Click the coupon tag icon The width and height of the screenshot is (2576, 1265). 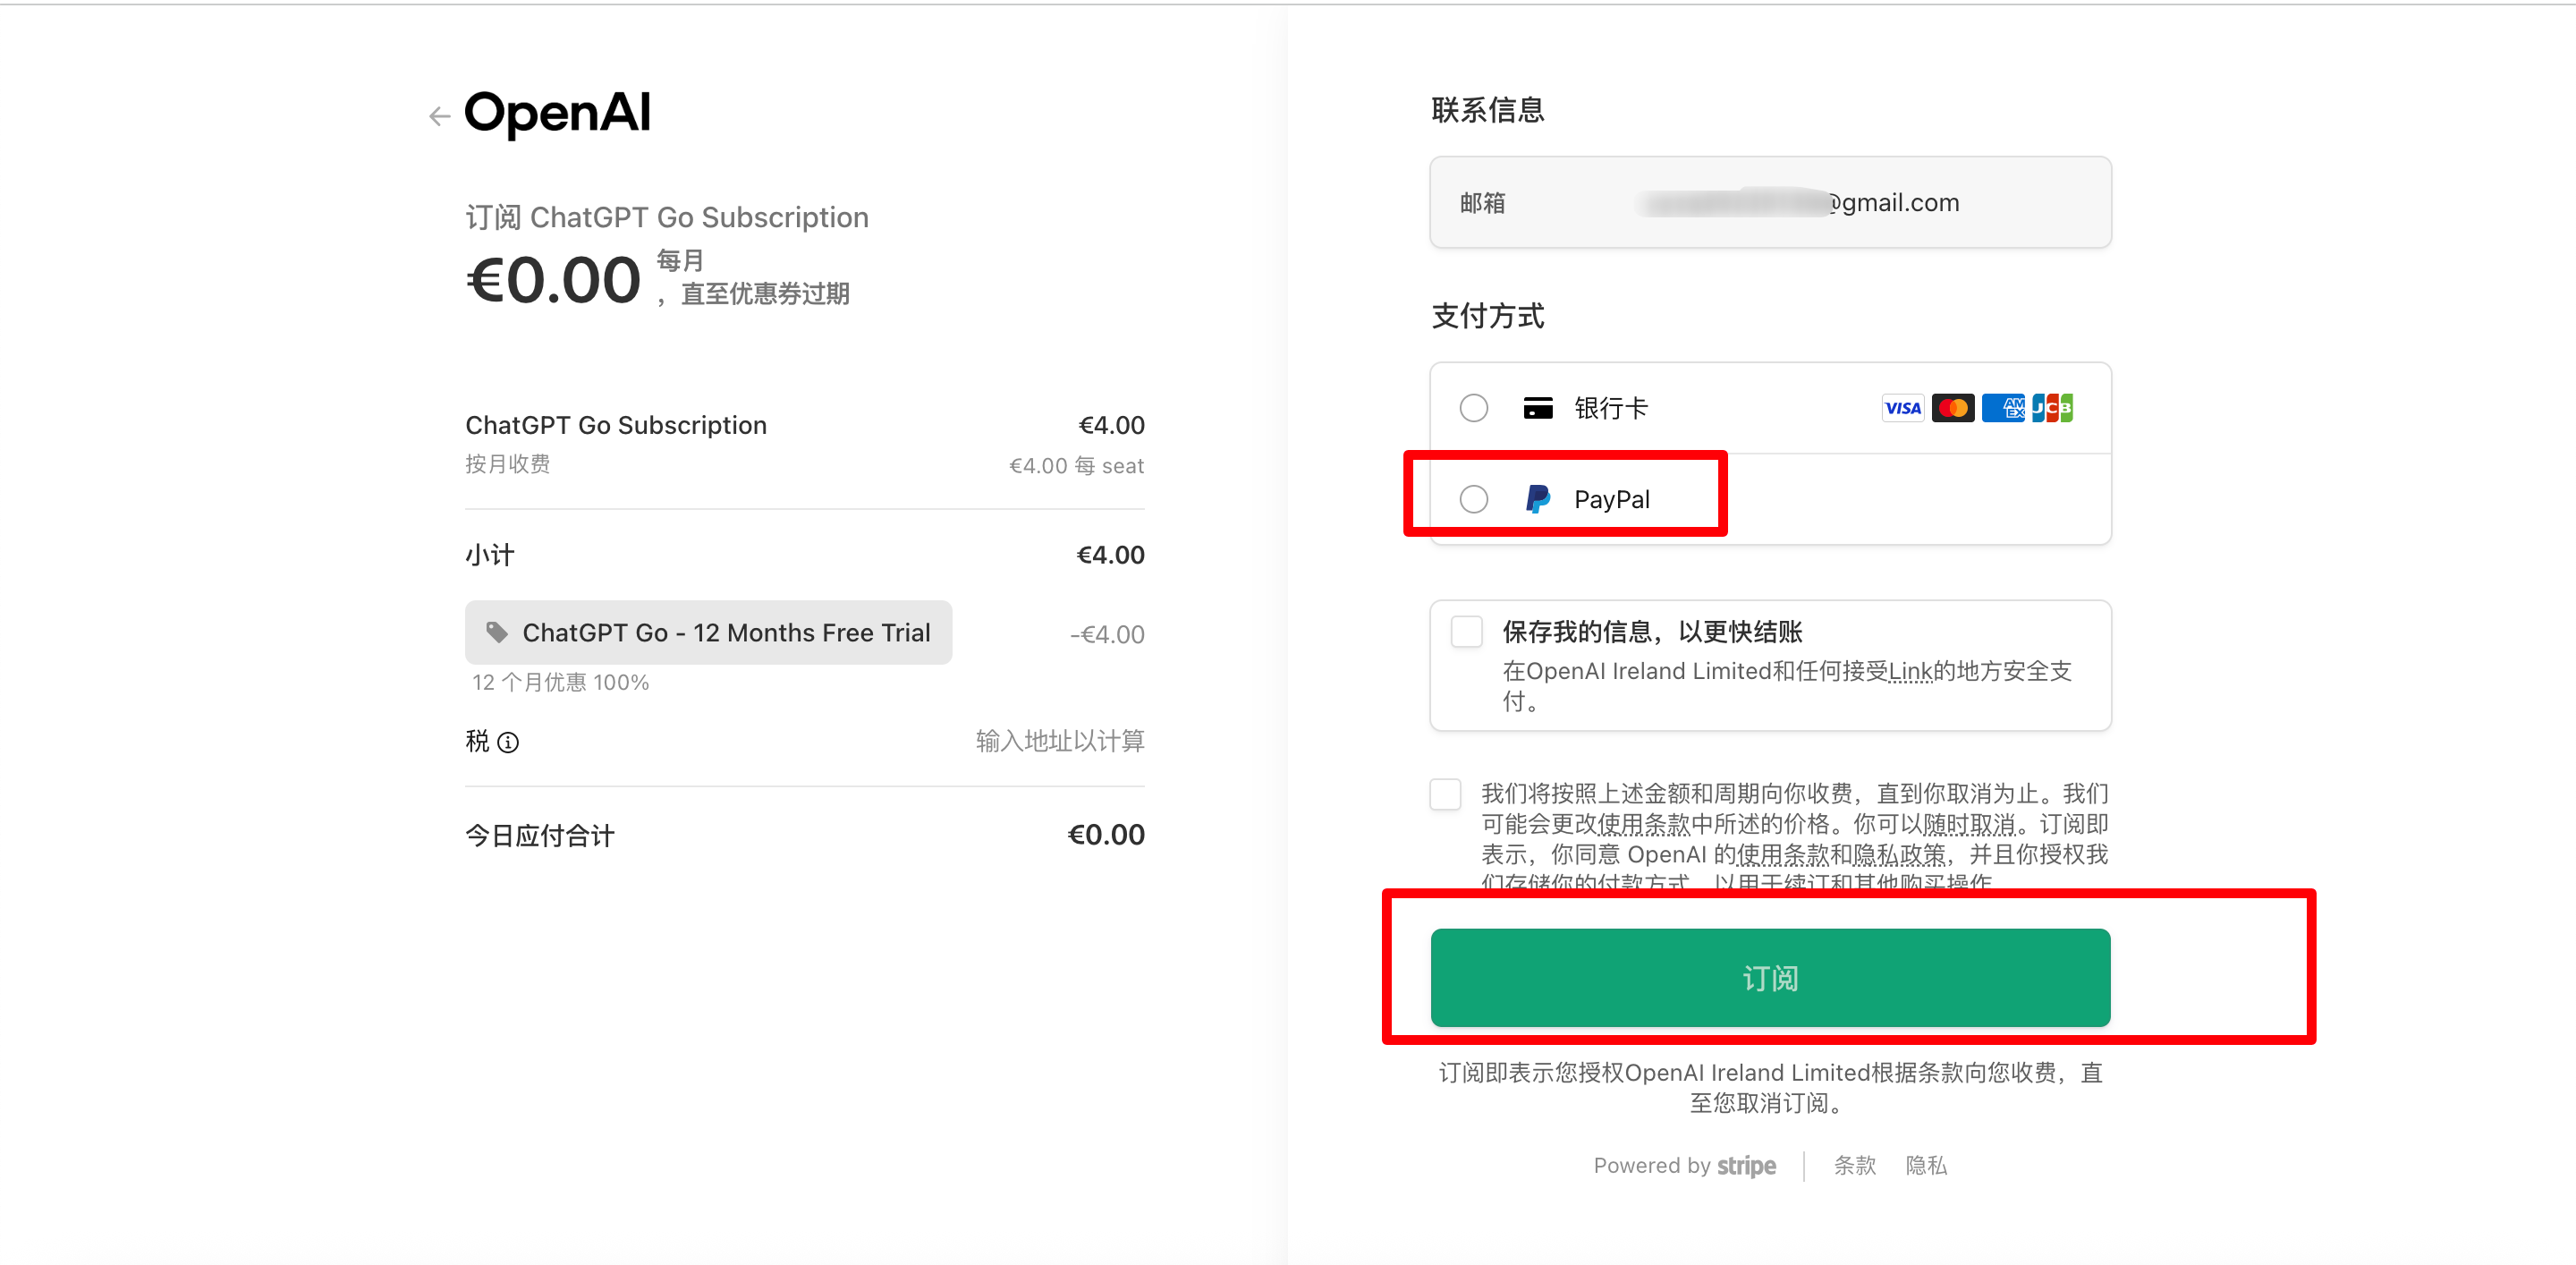coord(496,632)
